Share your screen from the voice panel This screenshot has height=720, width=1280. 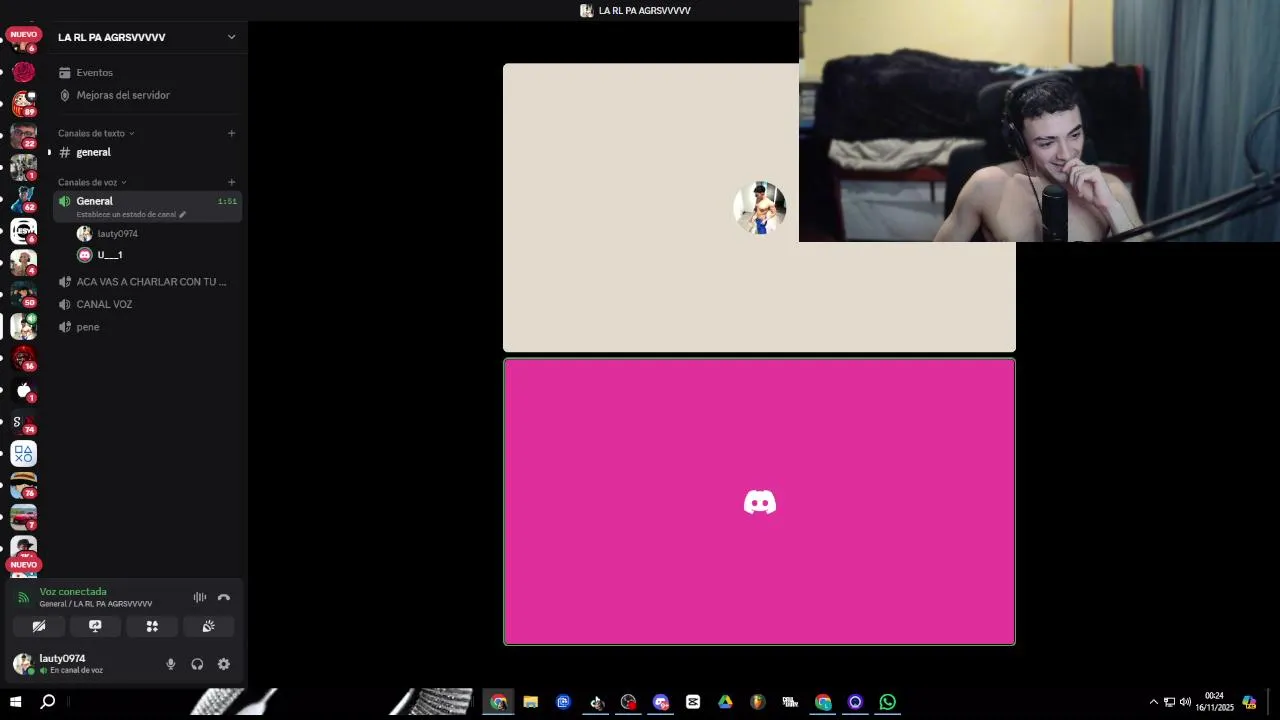[95, 626]
